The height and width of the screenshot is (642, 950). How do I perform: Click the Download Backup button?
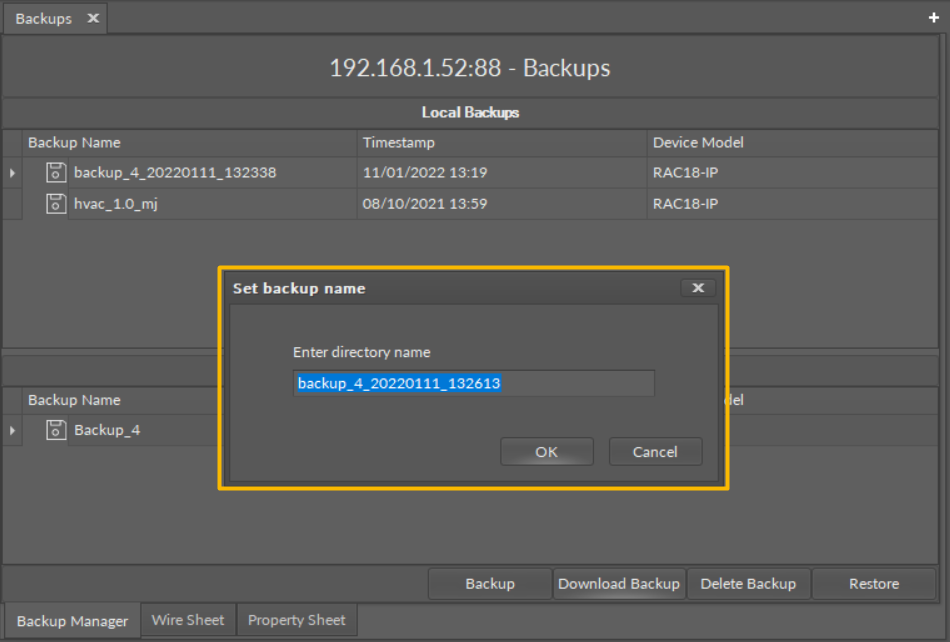click(619, 583)
